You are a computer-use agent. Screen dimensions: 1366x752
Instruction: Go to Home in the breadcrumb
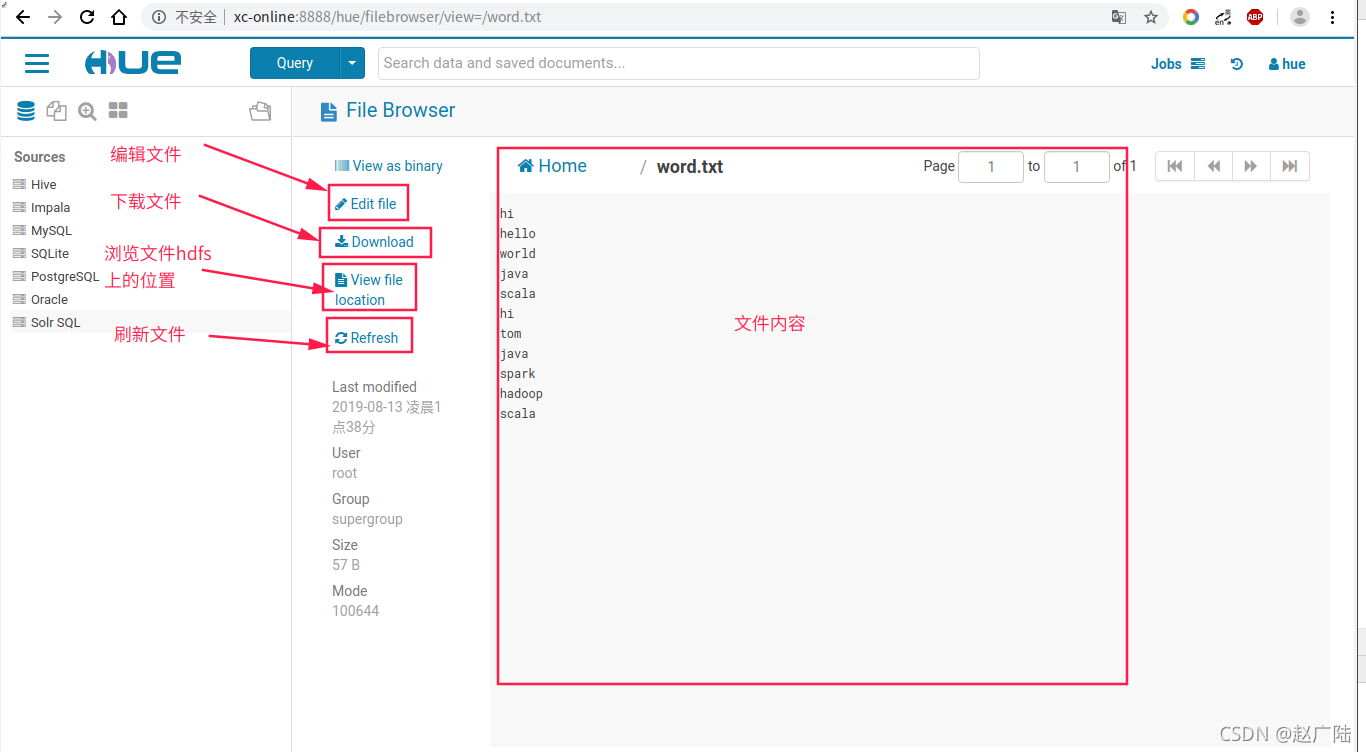click(552, 166)
